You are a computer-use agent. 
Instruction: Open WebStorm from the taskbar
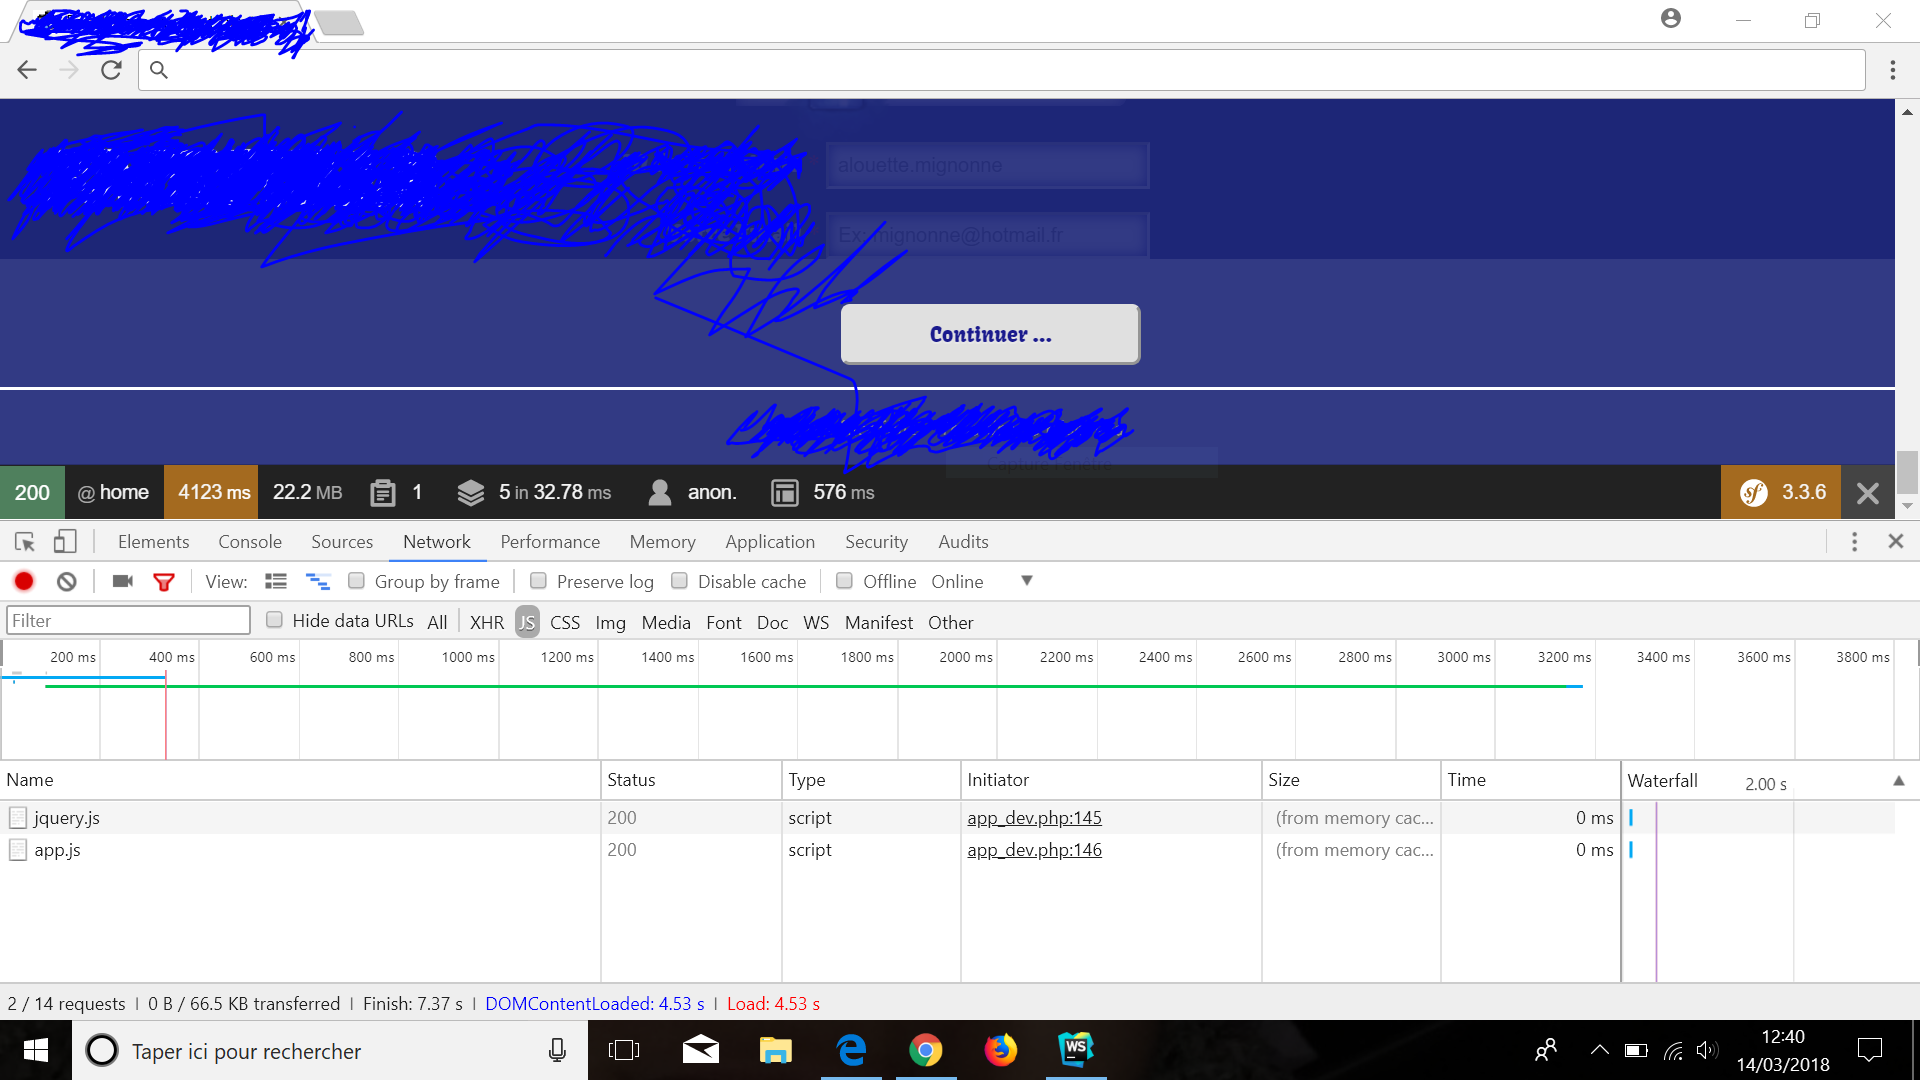[1076, 1050]
